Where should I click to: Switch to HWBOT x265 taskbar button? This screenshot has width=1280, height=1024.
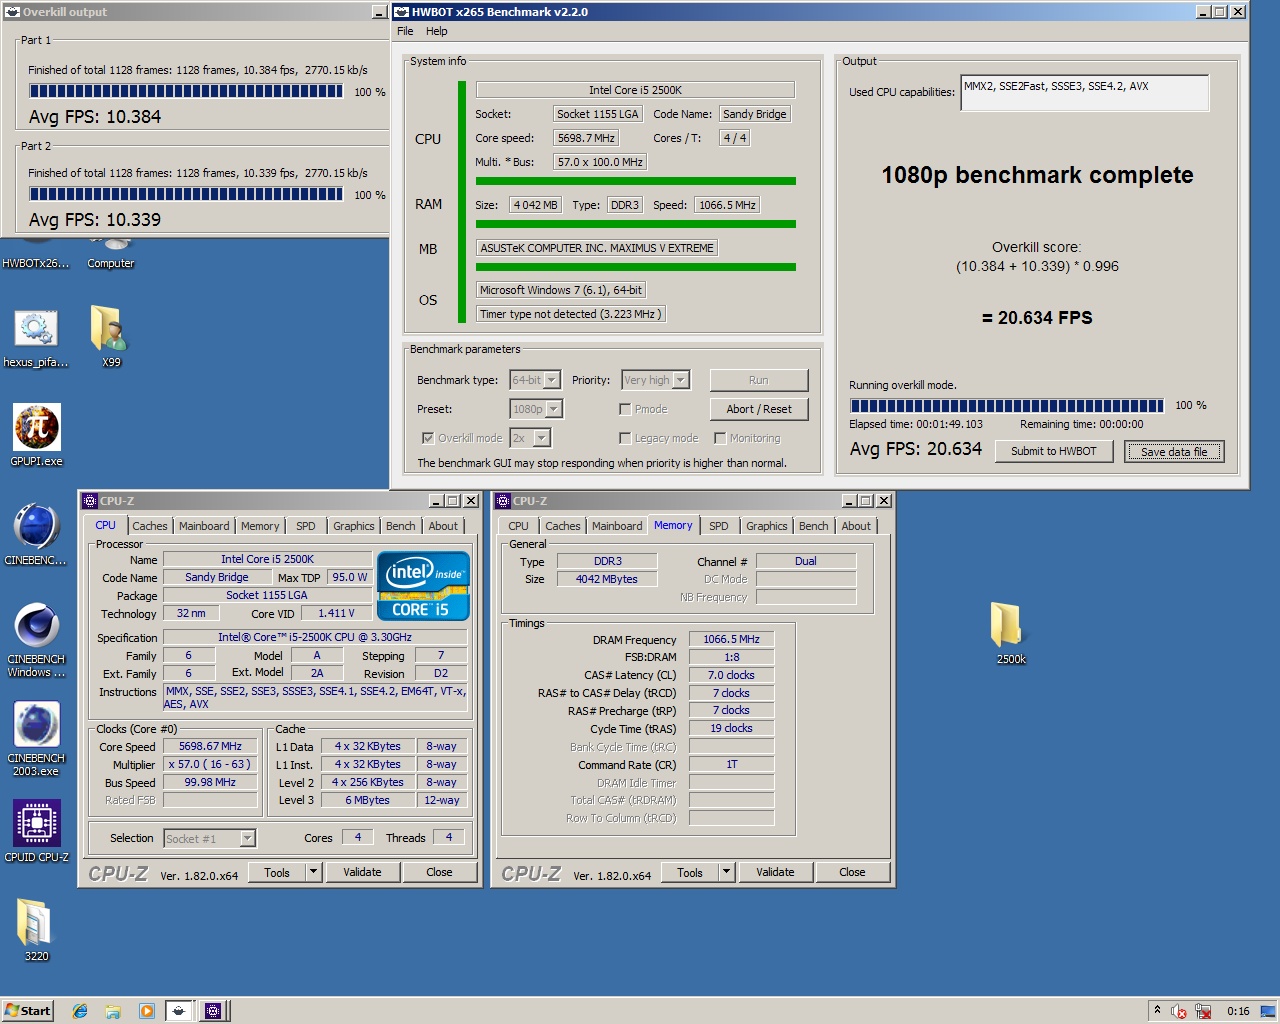coord(179,1011)
